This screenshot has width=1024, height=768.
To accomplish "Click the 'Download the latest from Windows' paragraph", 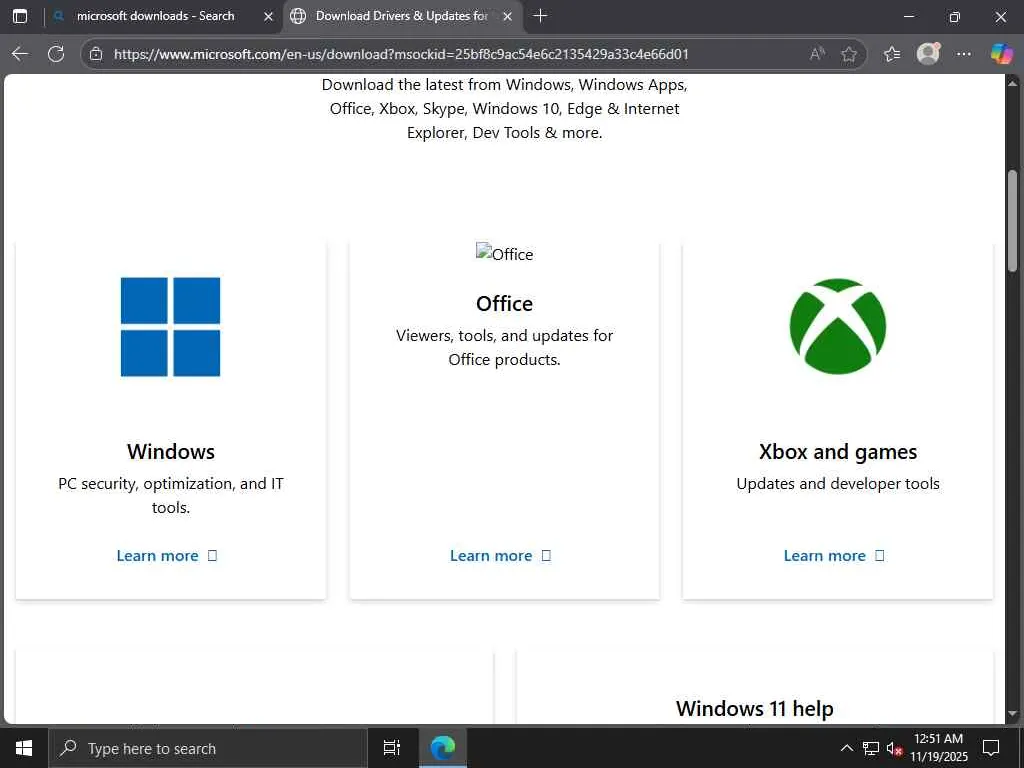I will (x=504, y=108).
